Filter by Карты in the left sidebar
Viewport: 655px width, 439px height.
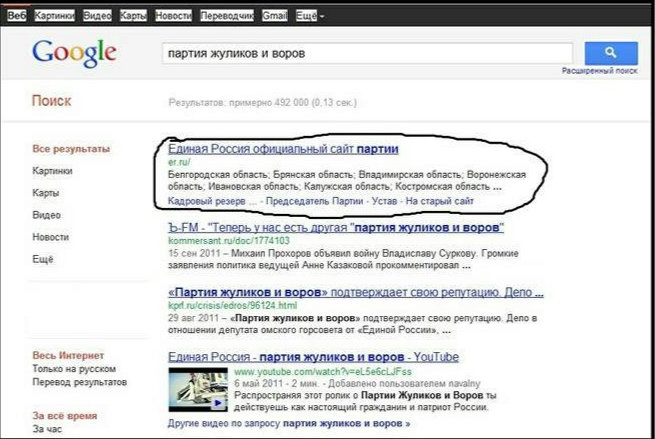point(46,193)
